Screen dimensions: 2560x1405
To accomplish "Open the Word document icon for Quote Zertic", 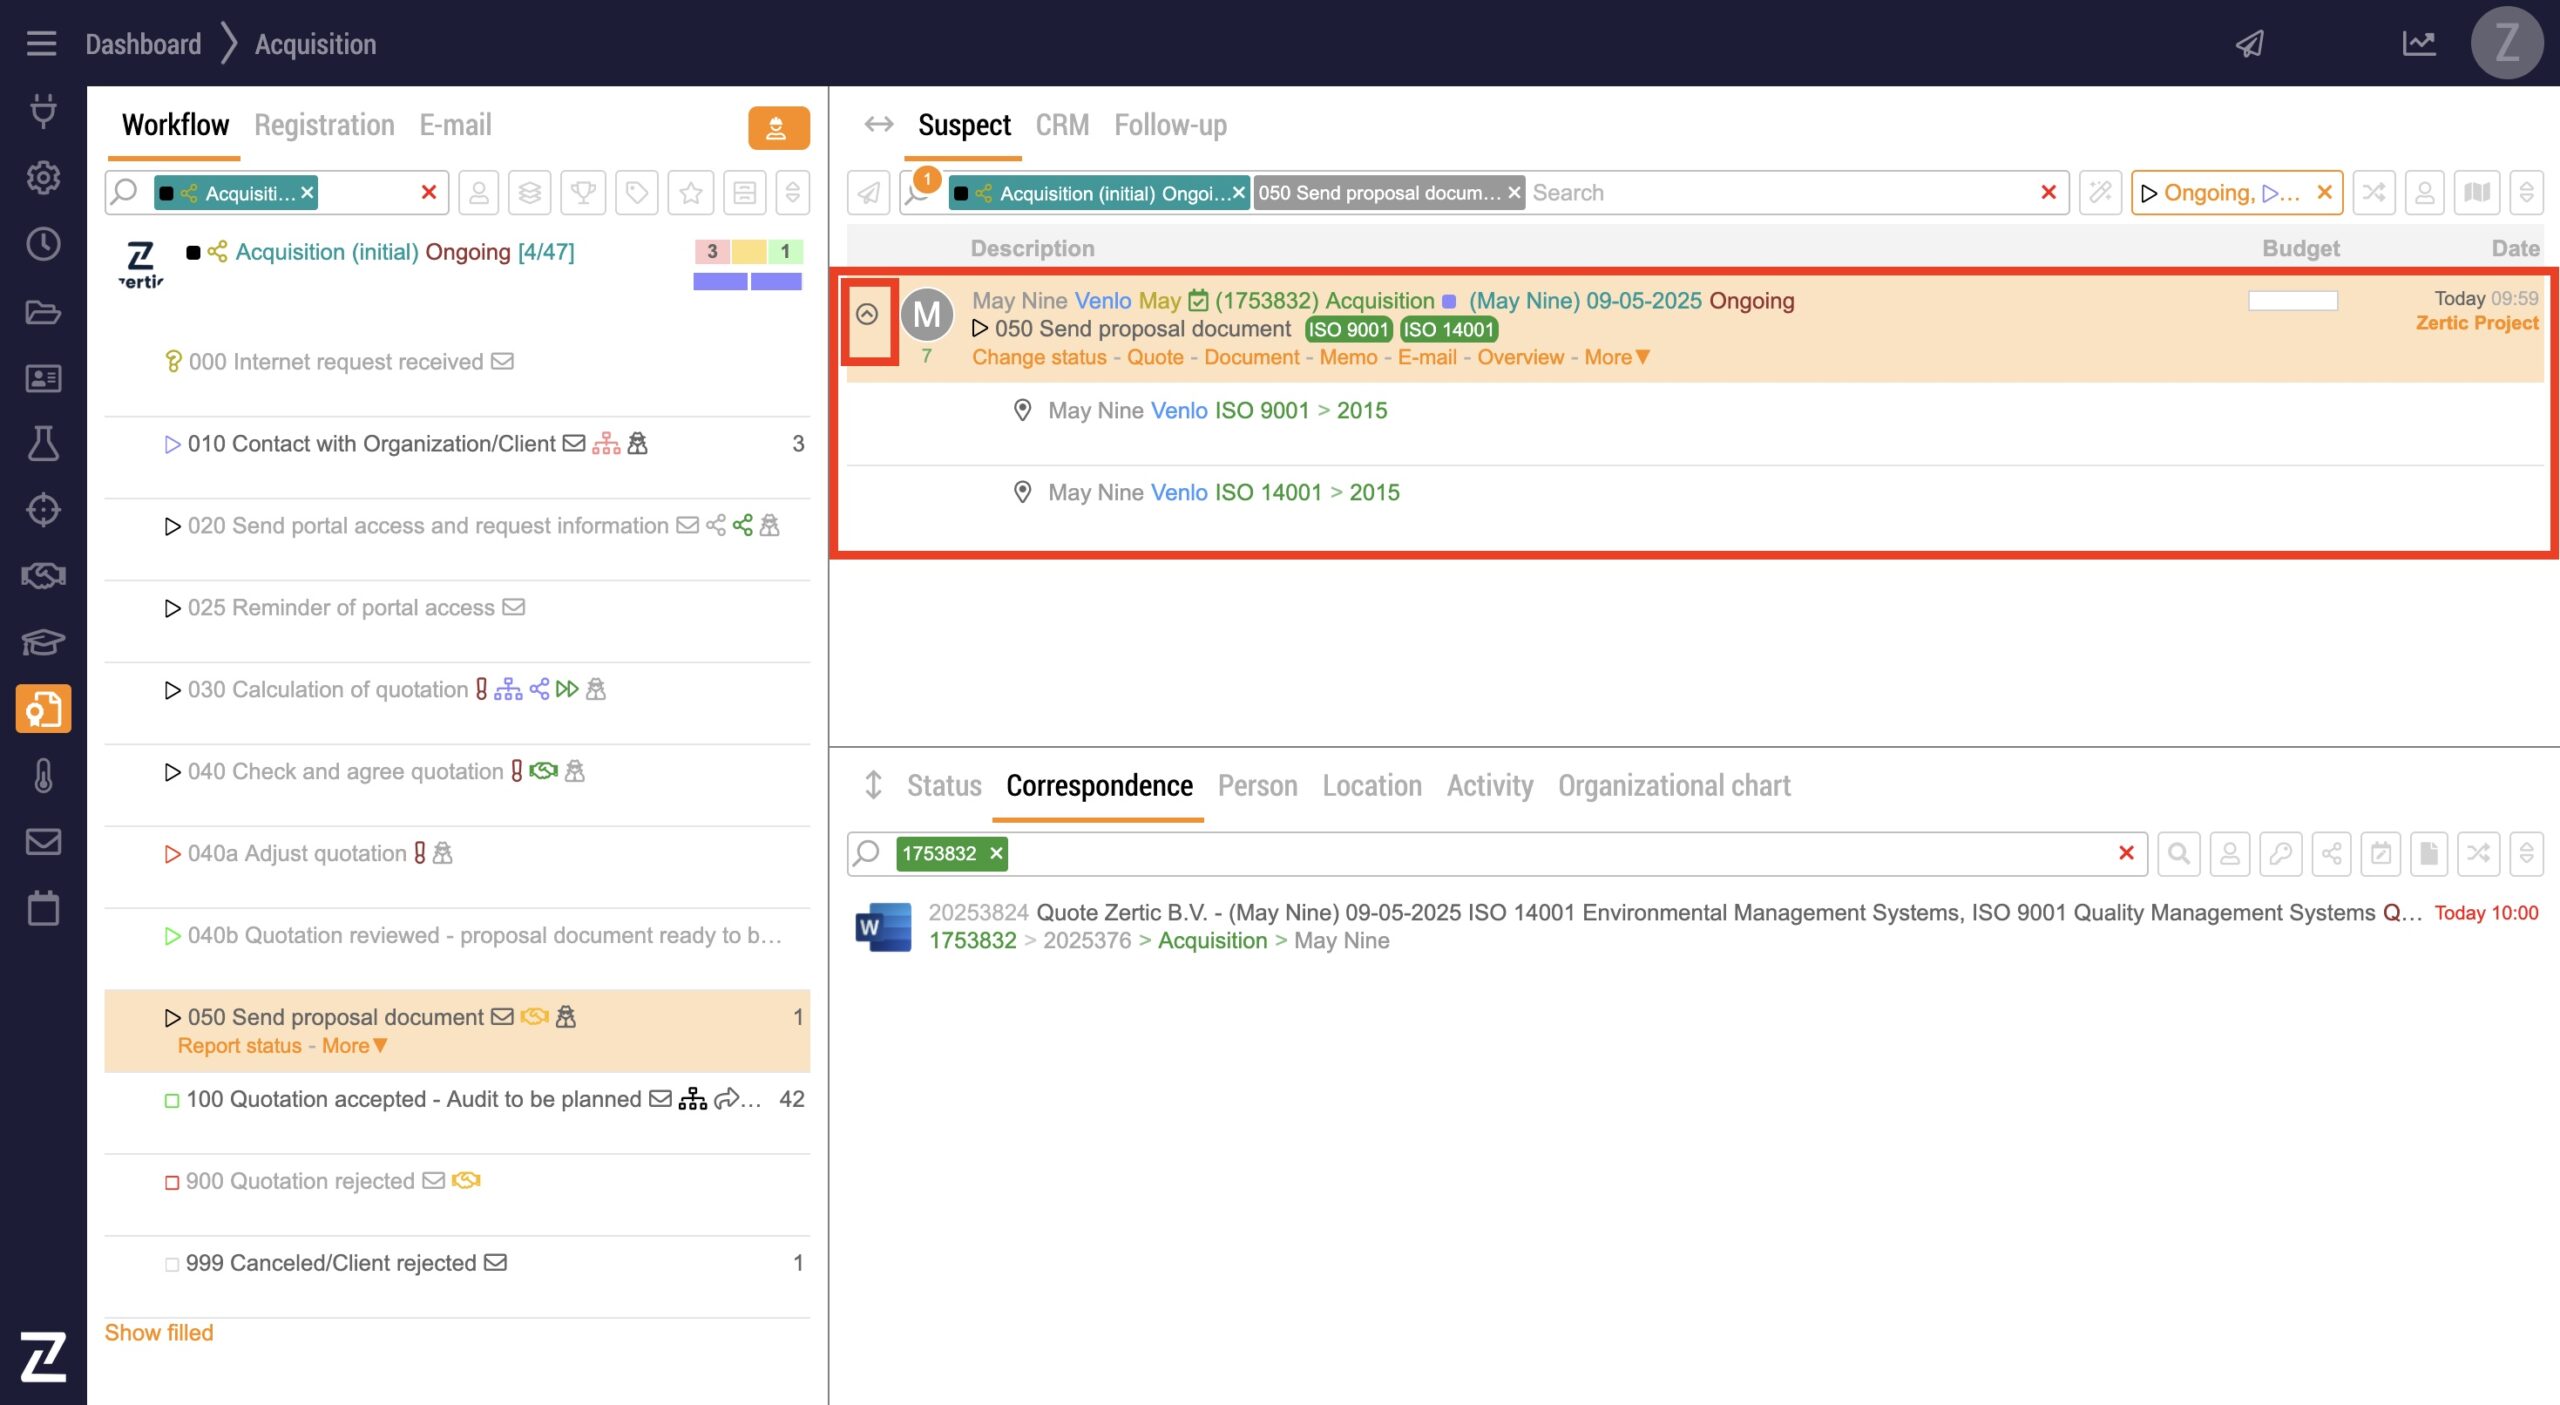I will click(884, 926).
